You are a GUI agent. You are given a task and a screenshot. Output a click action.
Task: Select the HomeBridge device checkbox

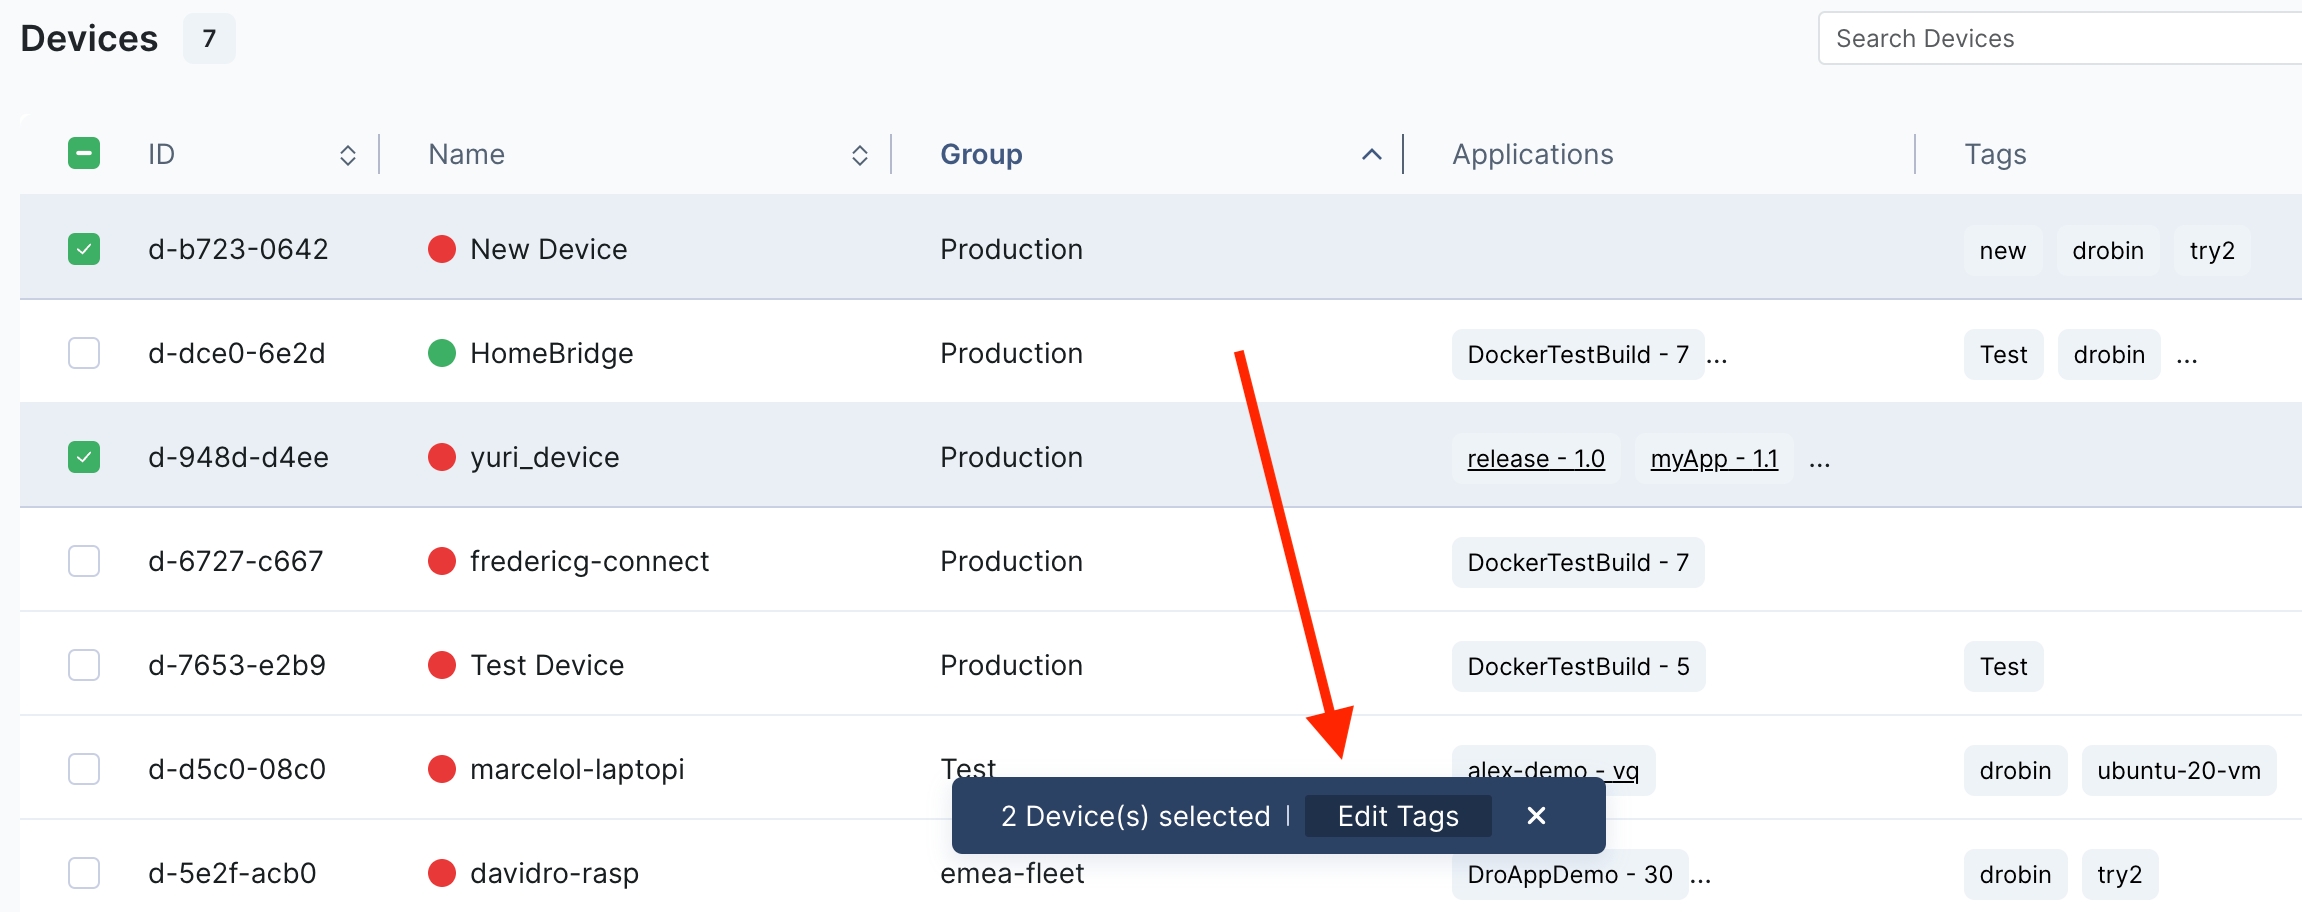[84, 353]
